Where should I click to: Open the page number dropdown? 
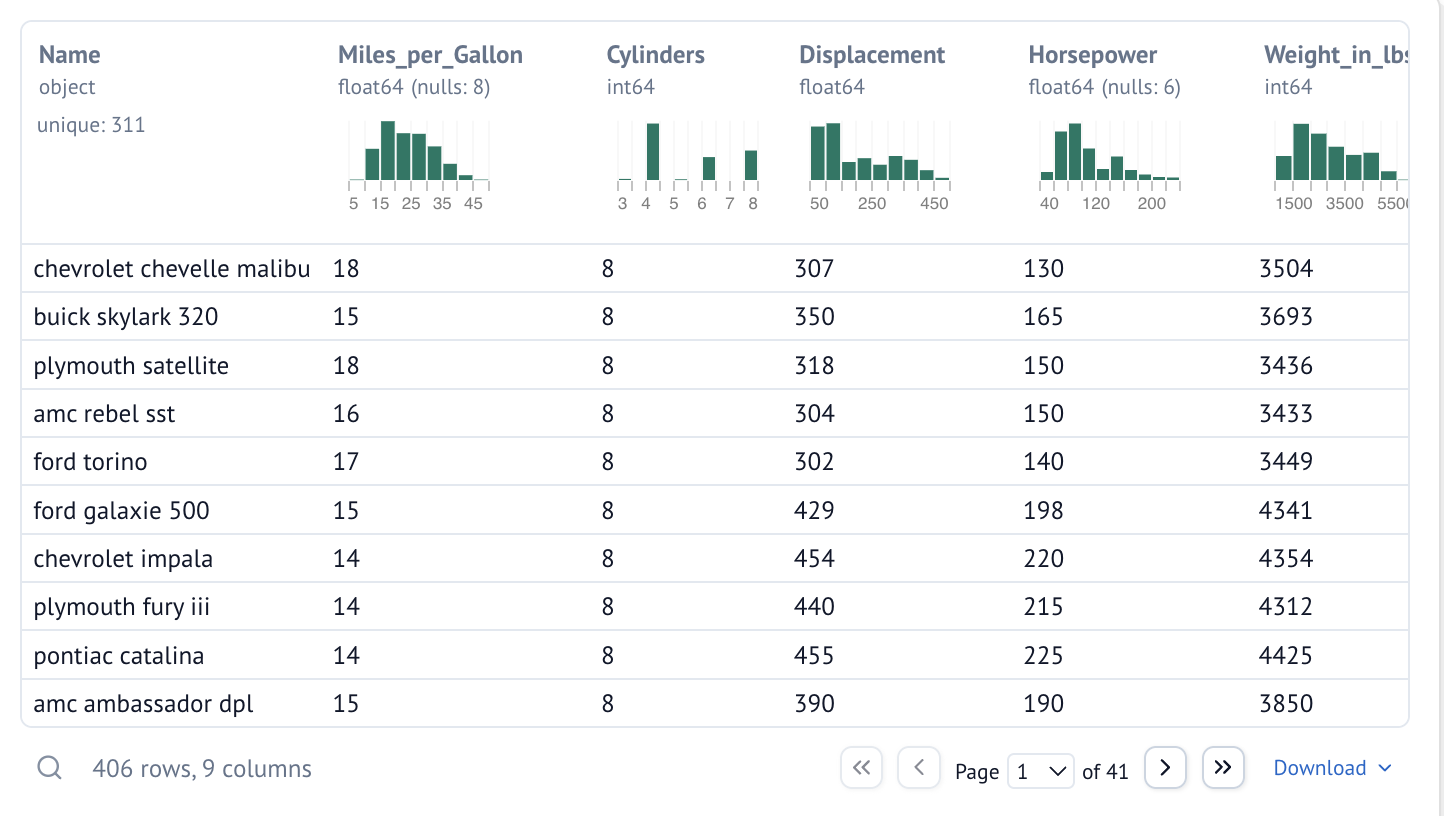point(1041,771)
